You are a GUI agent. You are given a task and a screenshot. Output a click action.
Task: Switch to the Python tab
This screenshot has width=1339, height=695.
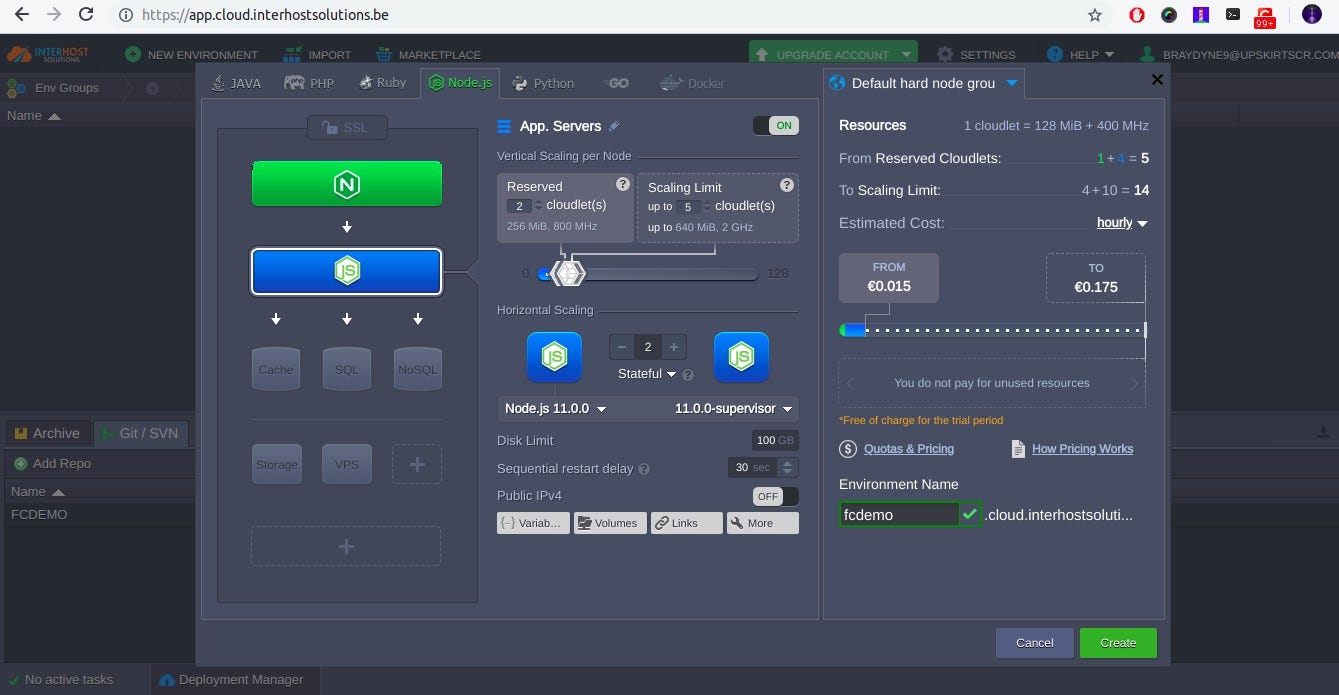pos(542,83)
